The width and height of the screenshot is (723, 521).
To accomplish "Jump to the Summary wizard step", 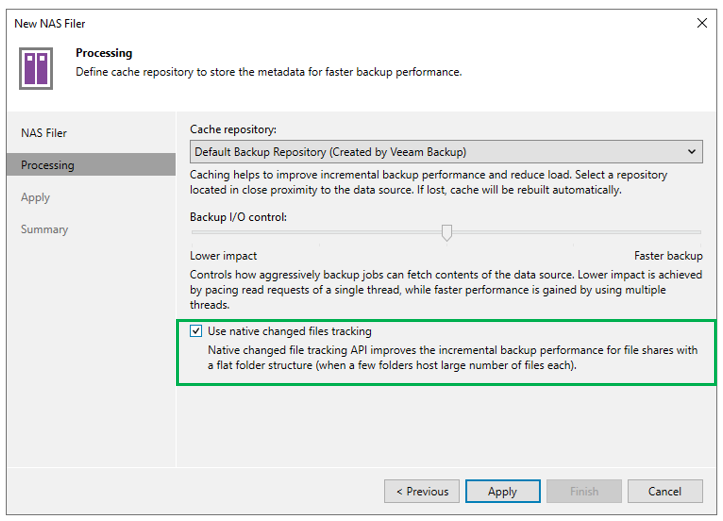I will coord(45,229).
